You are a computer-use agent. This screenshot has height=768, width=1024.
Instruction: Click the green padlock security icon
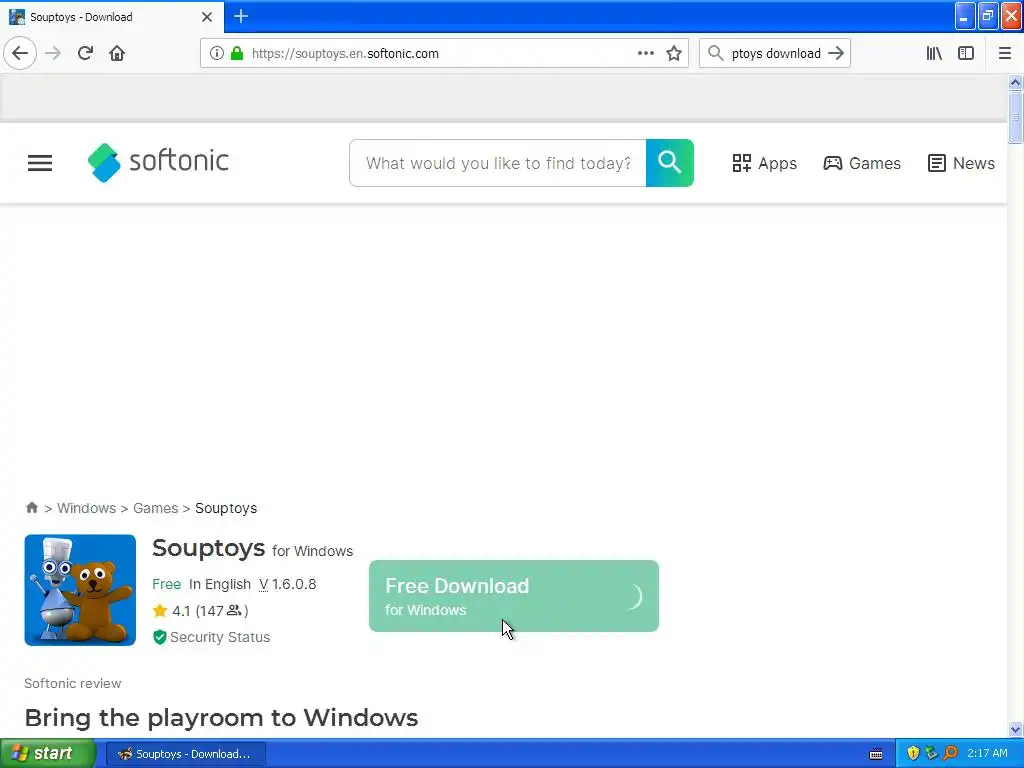tap(237, 53)
